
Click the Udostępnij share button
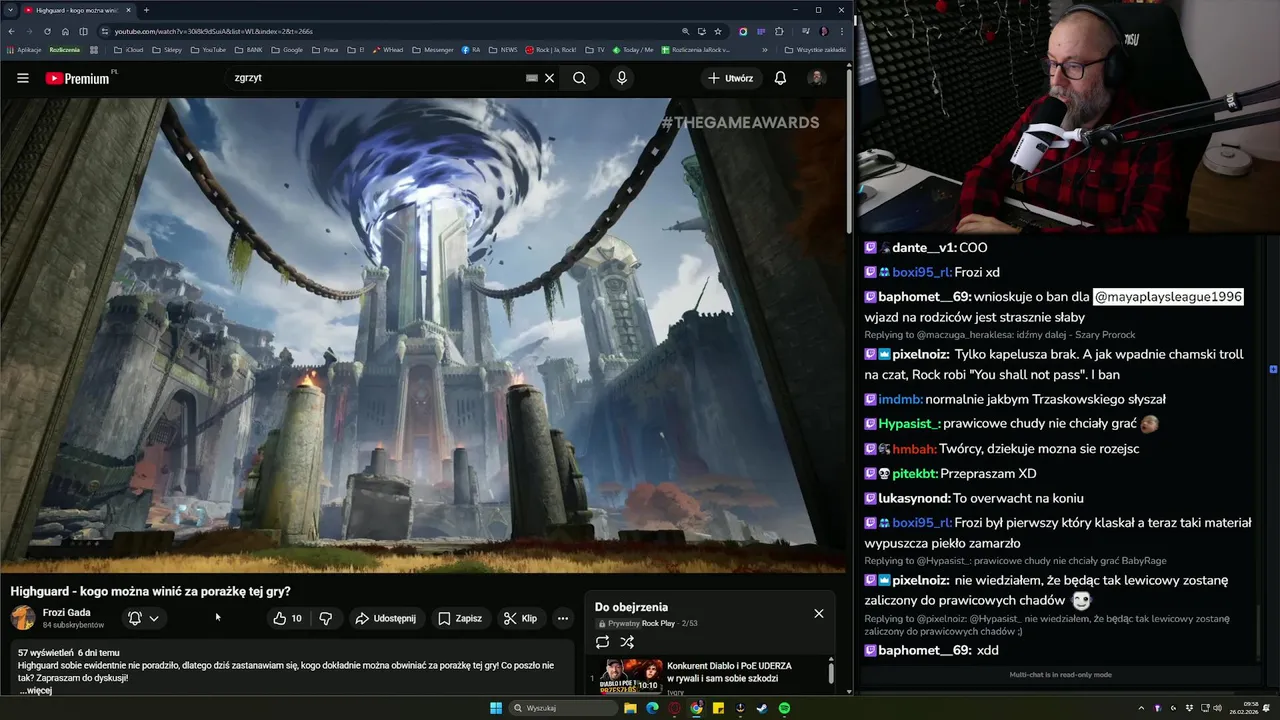click(386, 618)
